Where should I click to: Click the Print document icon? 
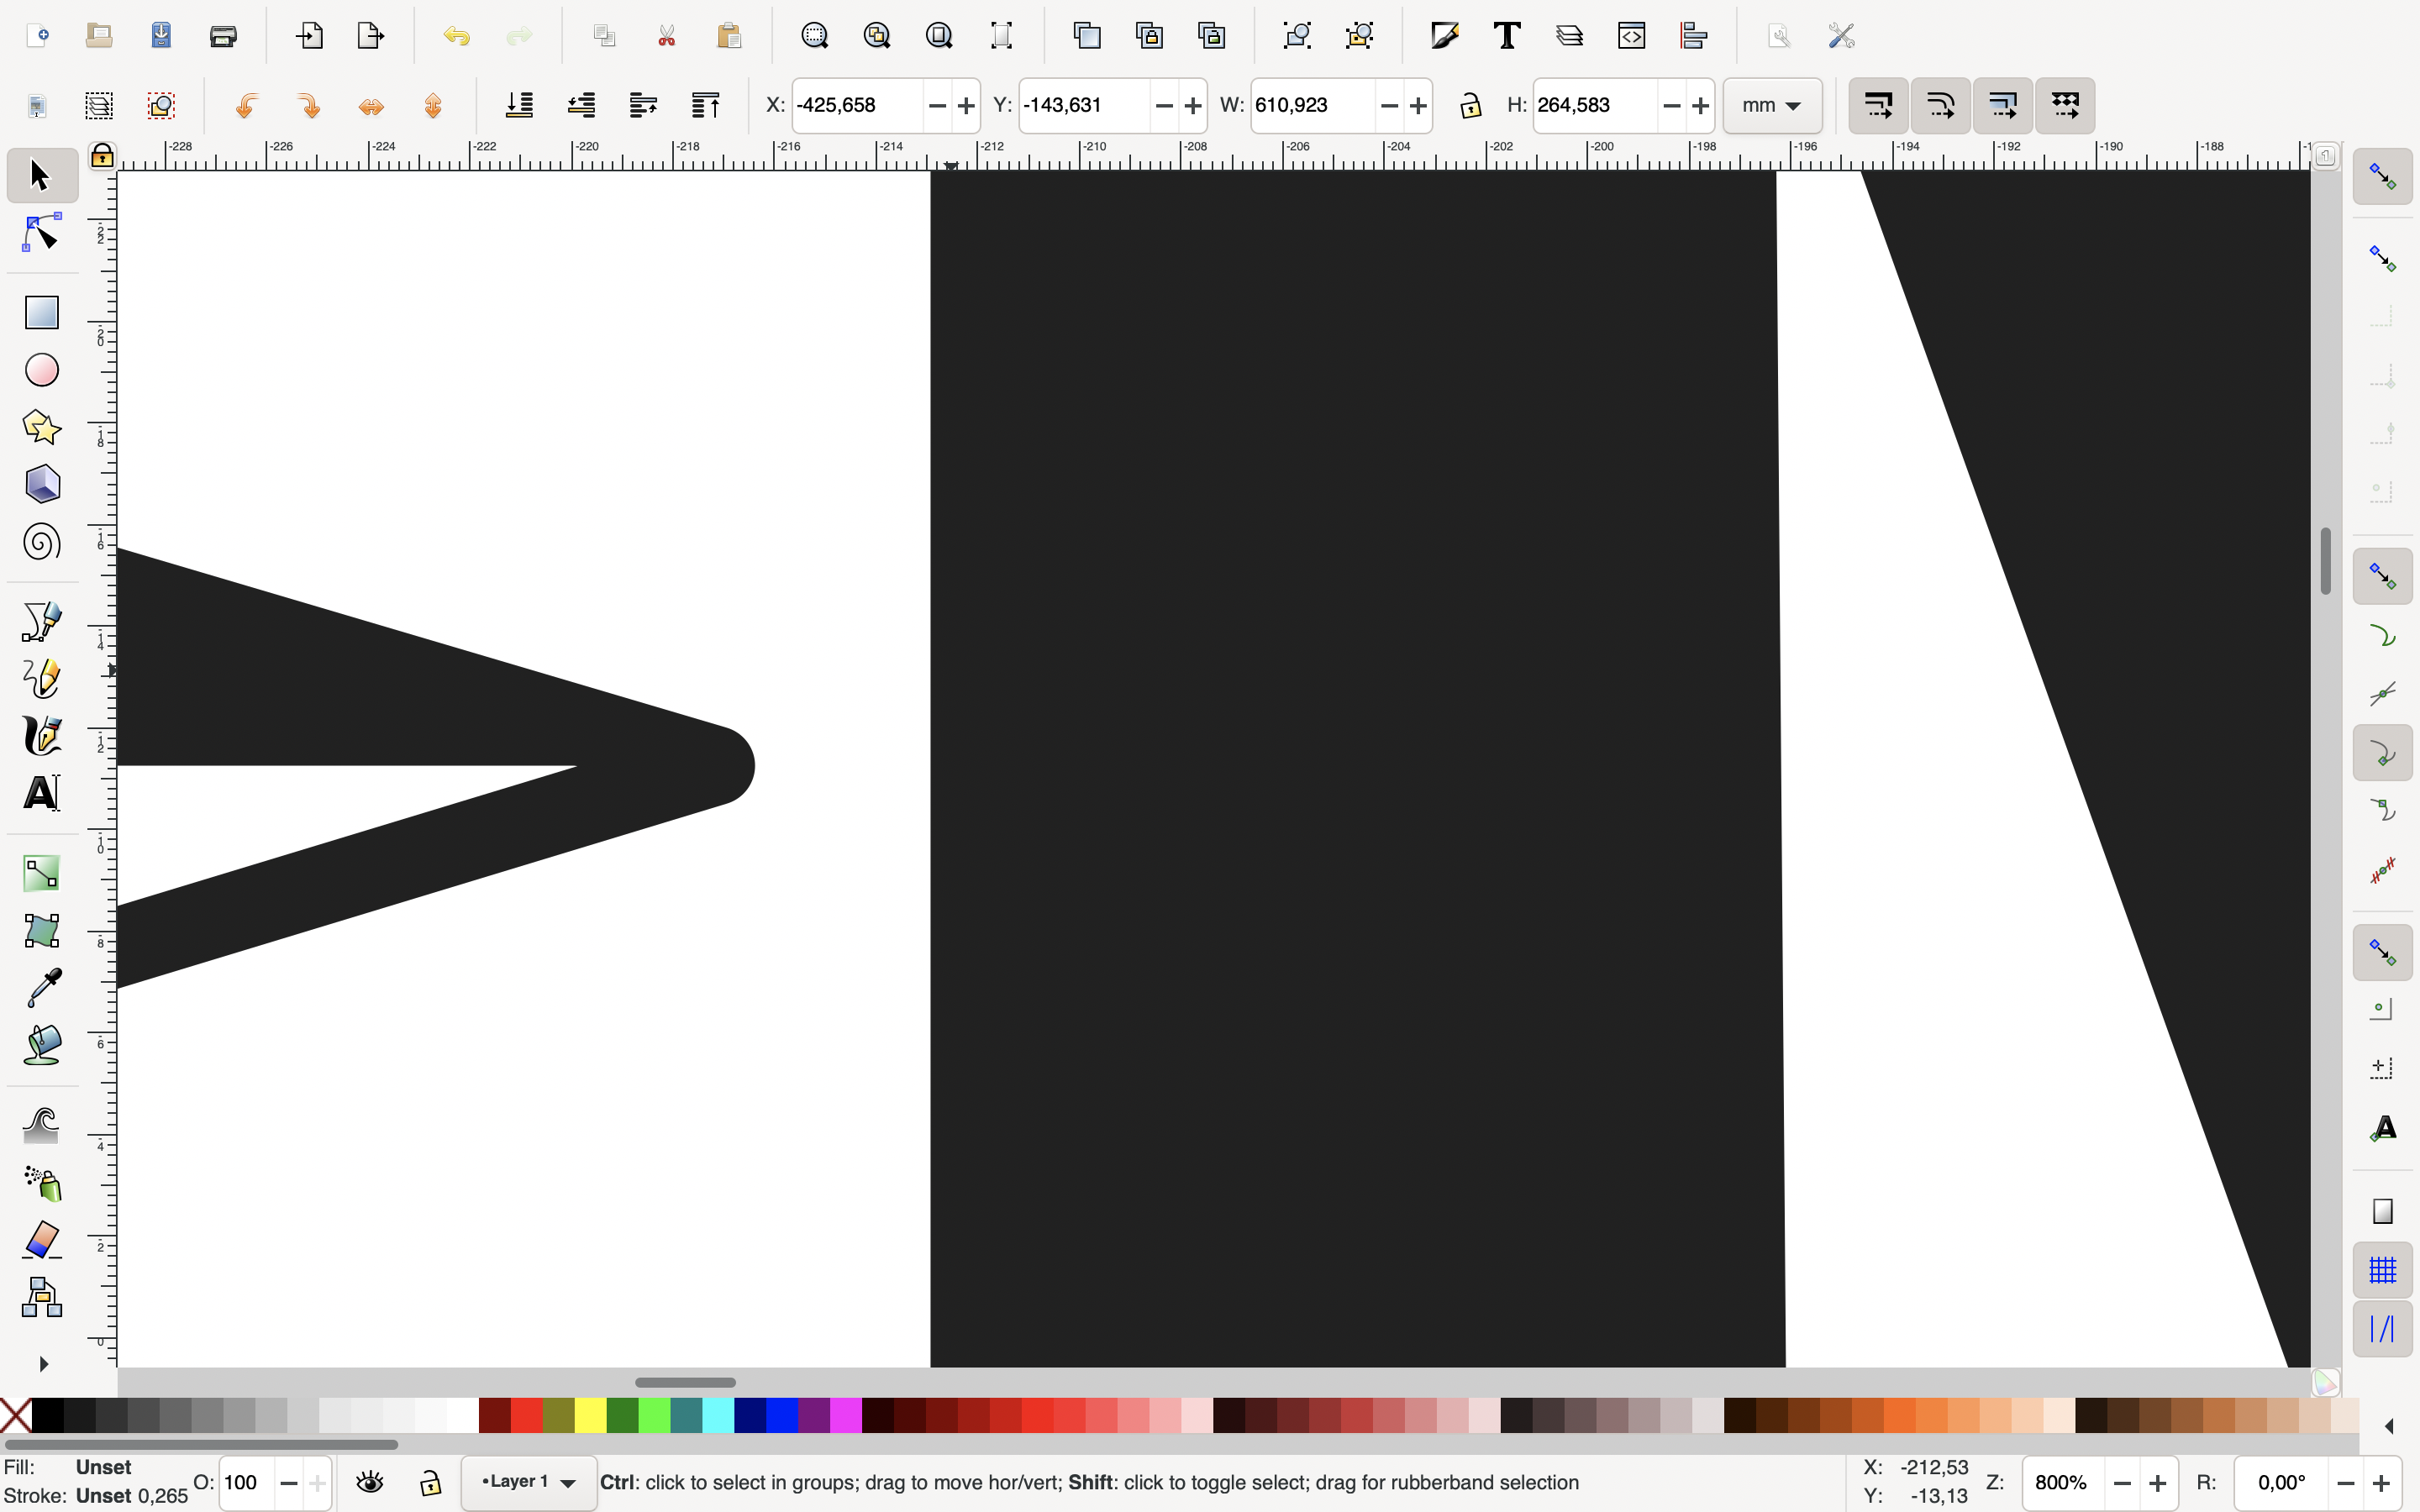tap(223, 36)
